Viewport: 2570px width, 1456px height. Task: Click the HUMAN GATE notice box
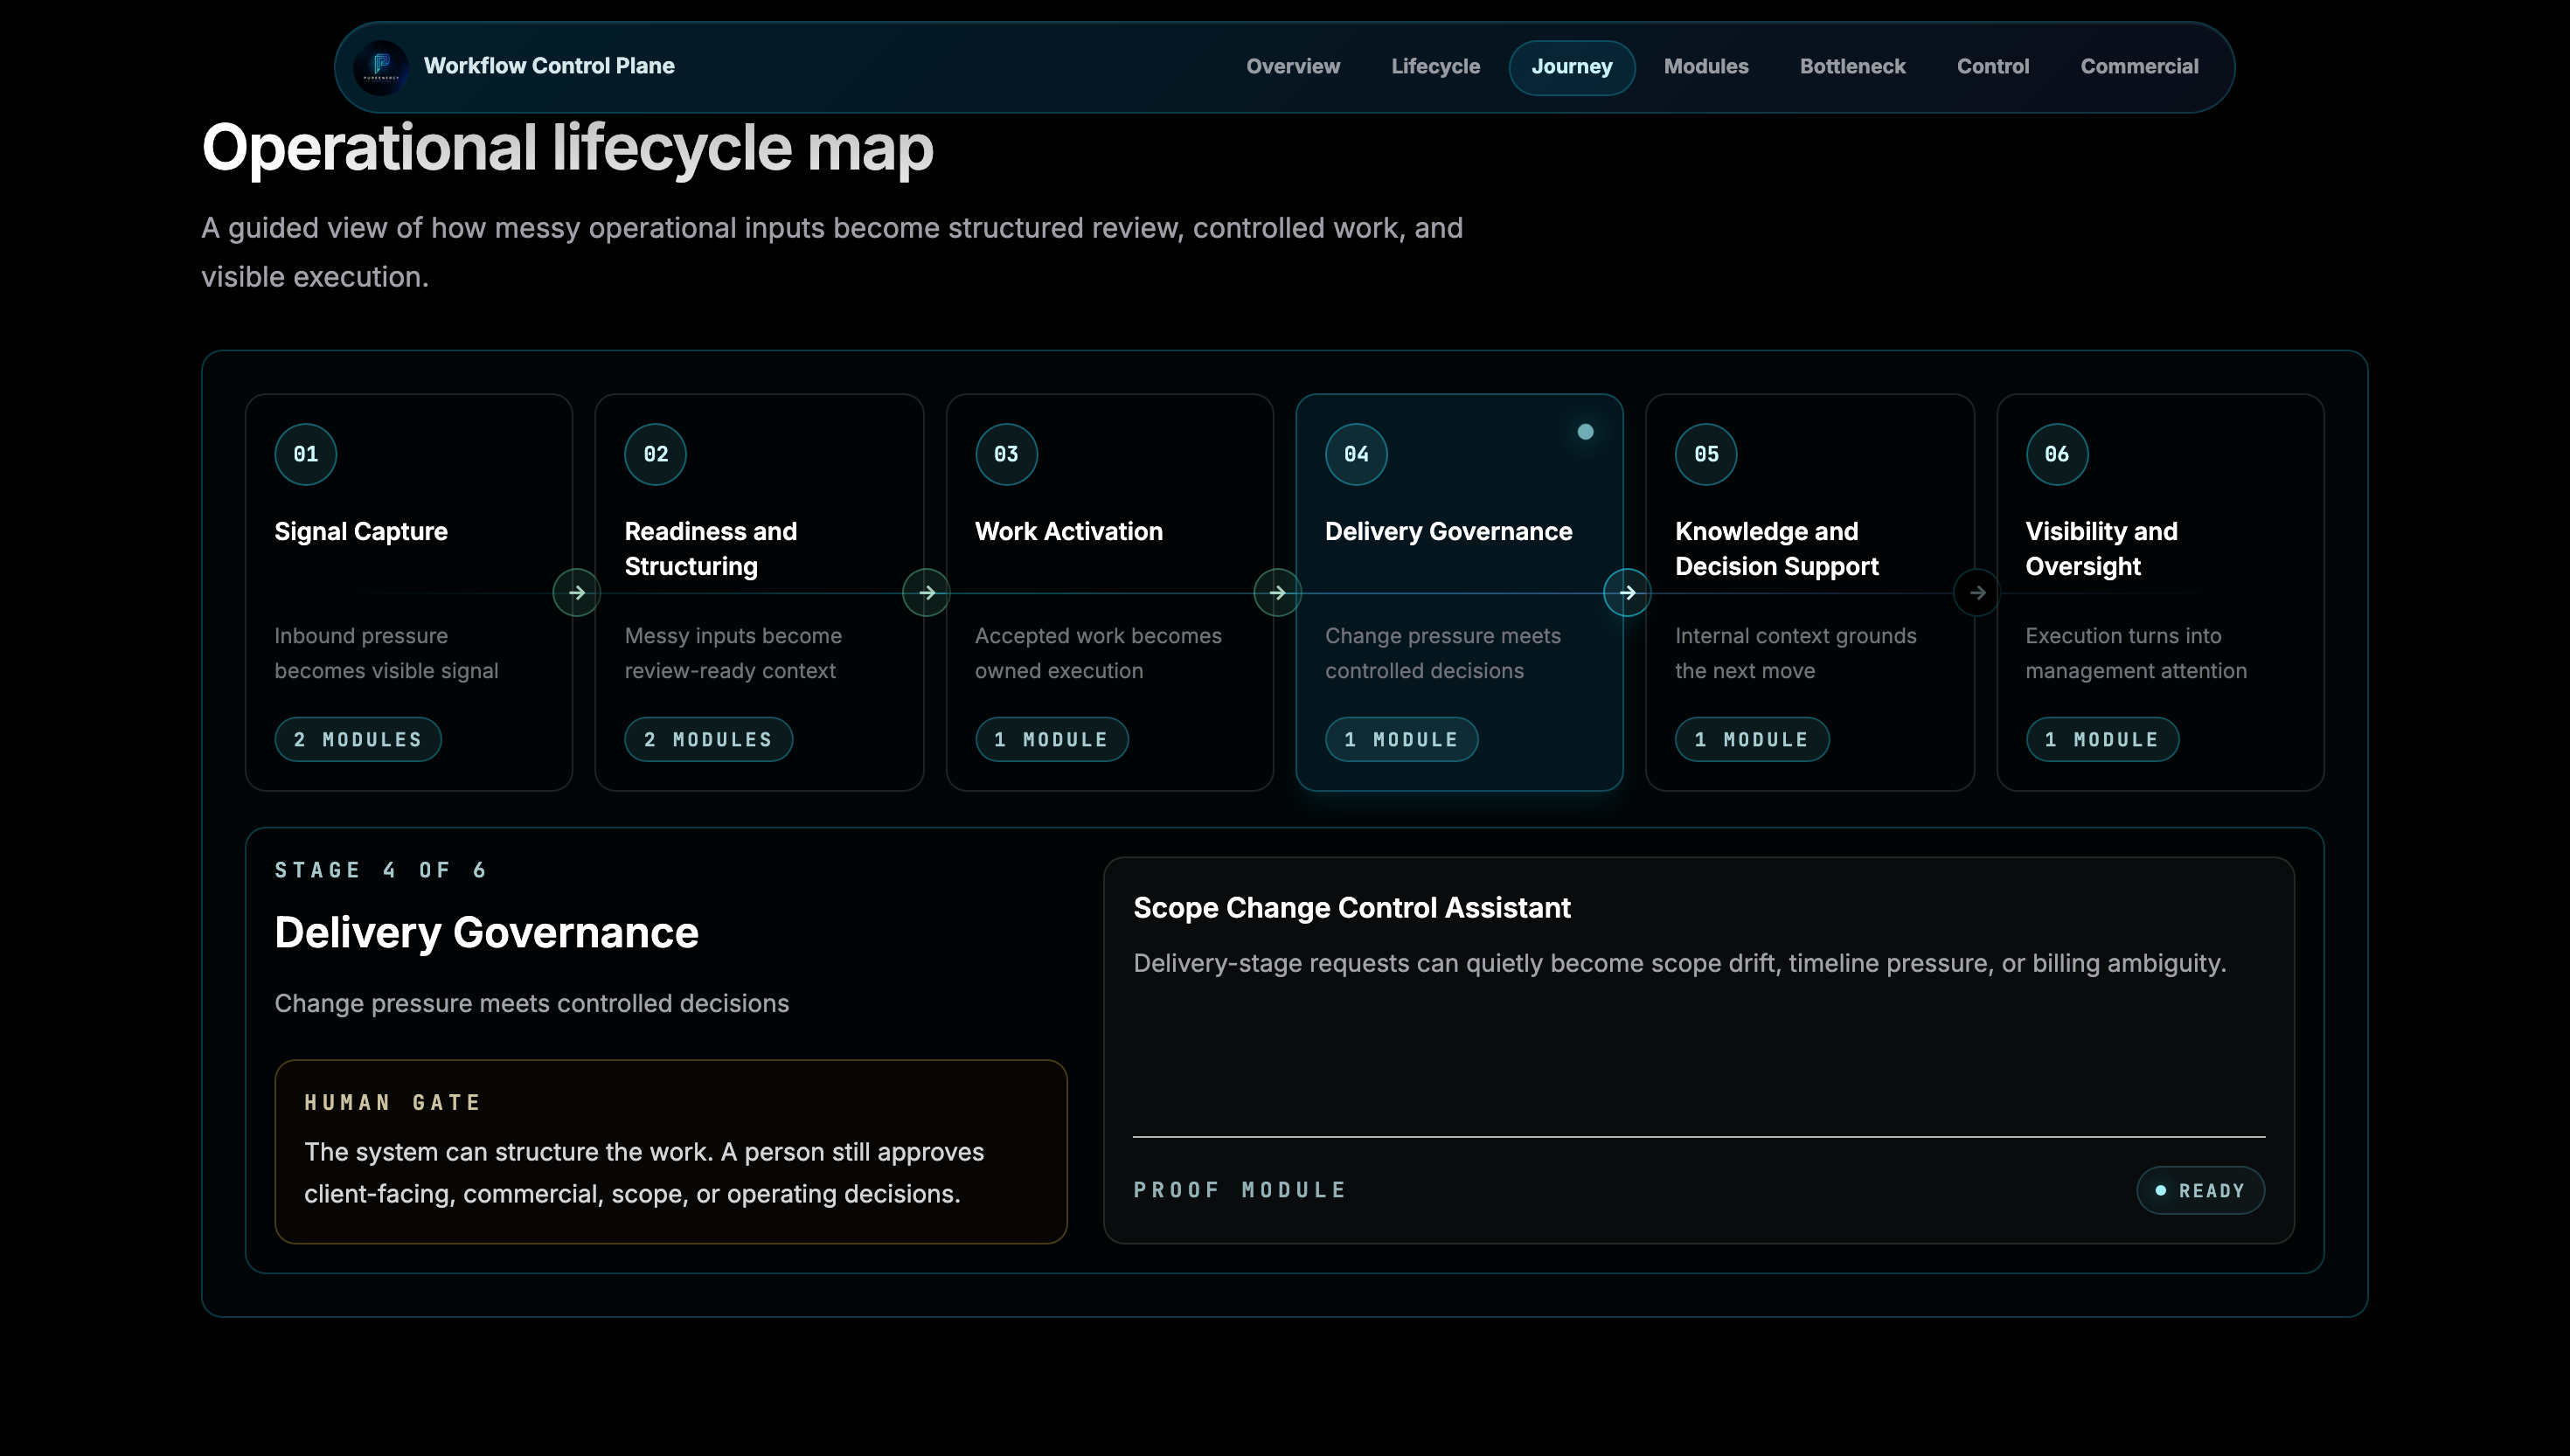pos(671,1152)
